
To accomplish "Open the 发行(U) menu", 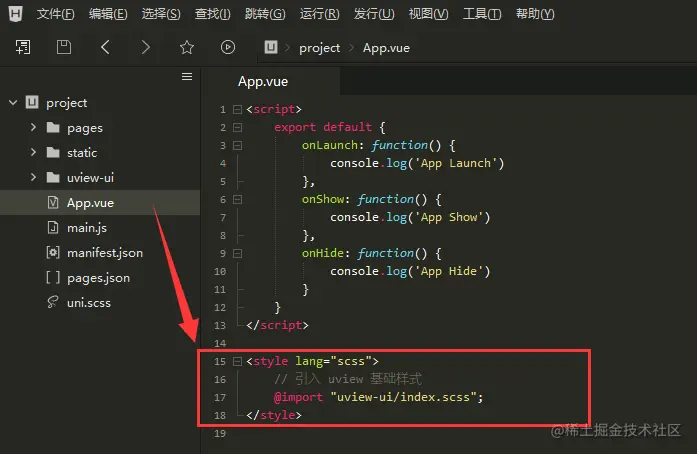I will click(x=374, y=14).
